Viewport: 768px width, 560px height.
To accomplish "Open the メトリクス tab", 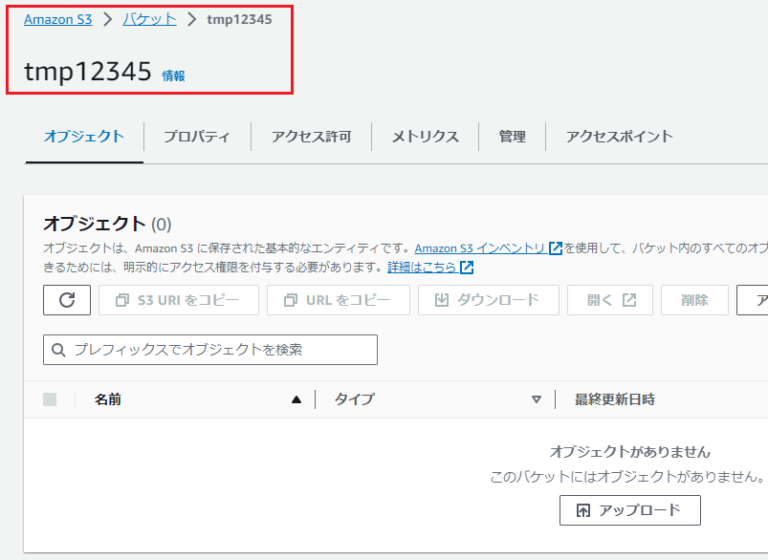I will (425, 136).
